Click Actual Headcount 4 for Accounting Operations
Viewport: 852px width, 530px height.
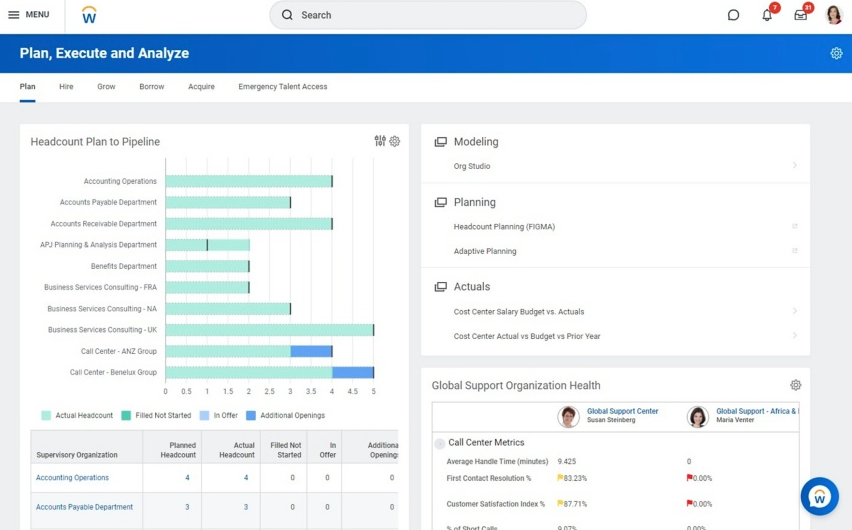click(246, 477)
